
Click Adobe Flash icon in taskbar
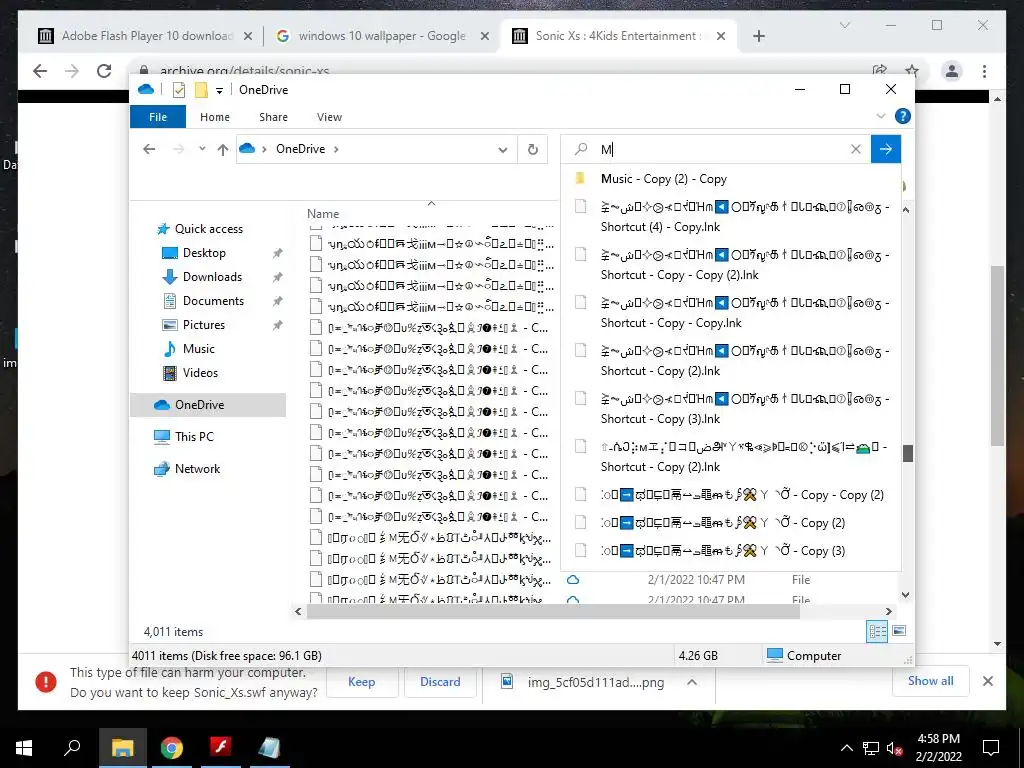[x=221, y=746]
